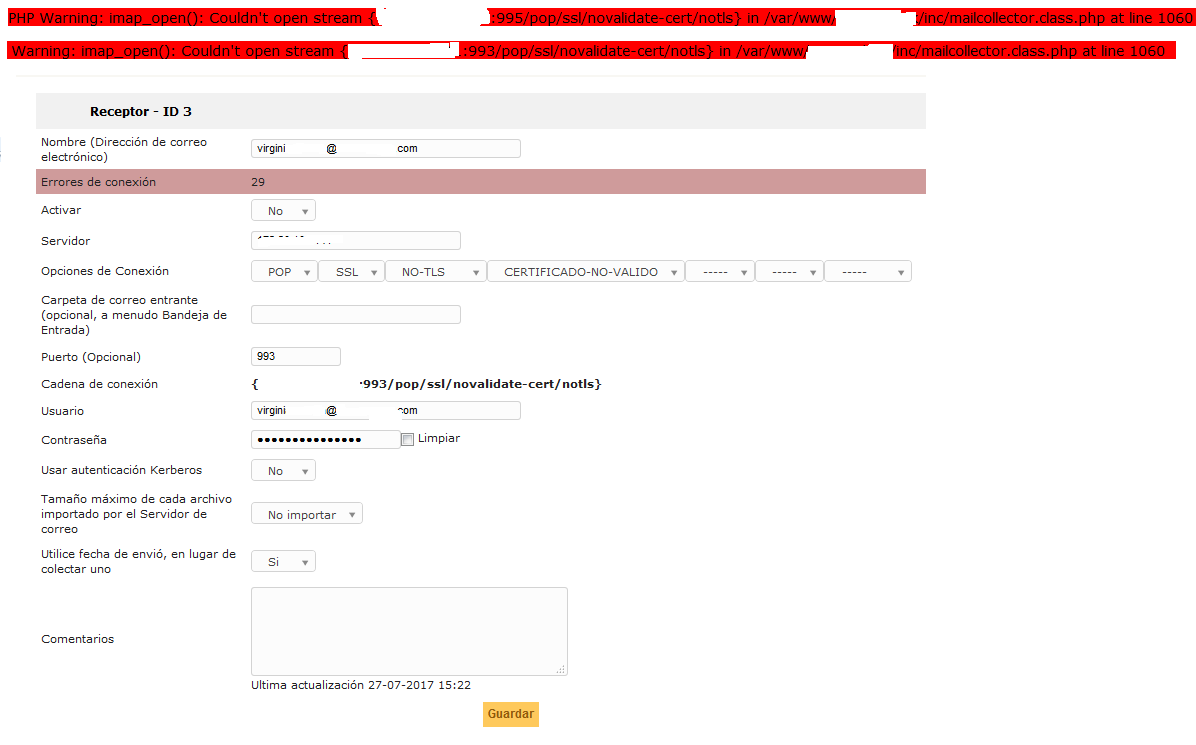
Task: Open the Activar dropdown set to No
Action: point(283,210)
